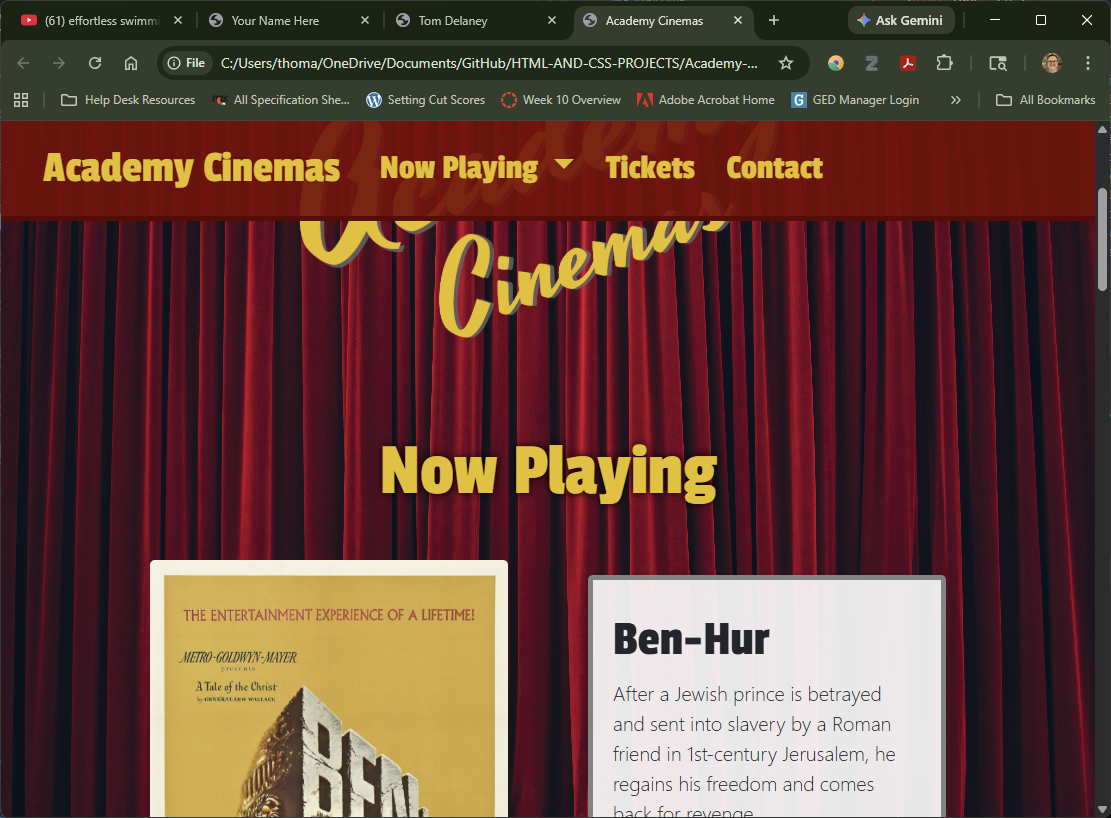Open the Chrome three-dot menu
Screen dimensions: 1111x818
point(1088,62)
